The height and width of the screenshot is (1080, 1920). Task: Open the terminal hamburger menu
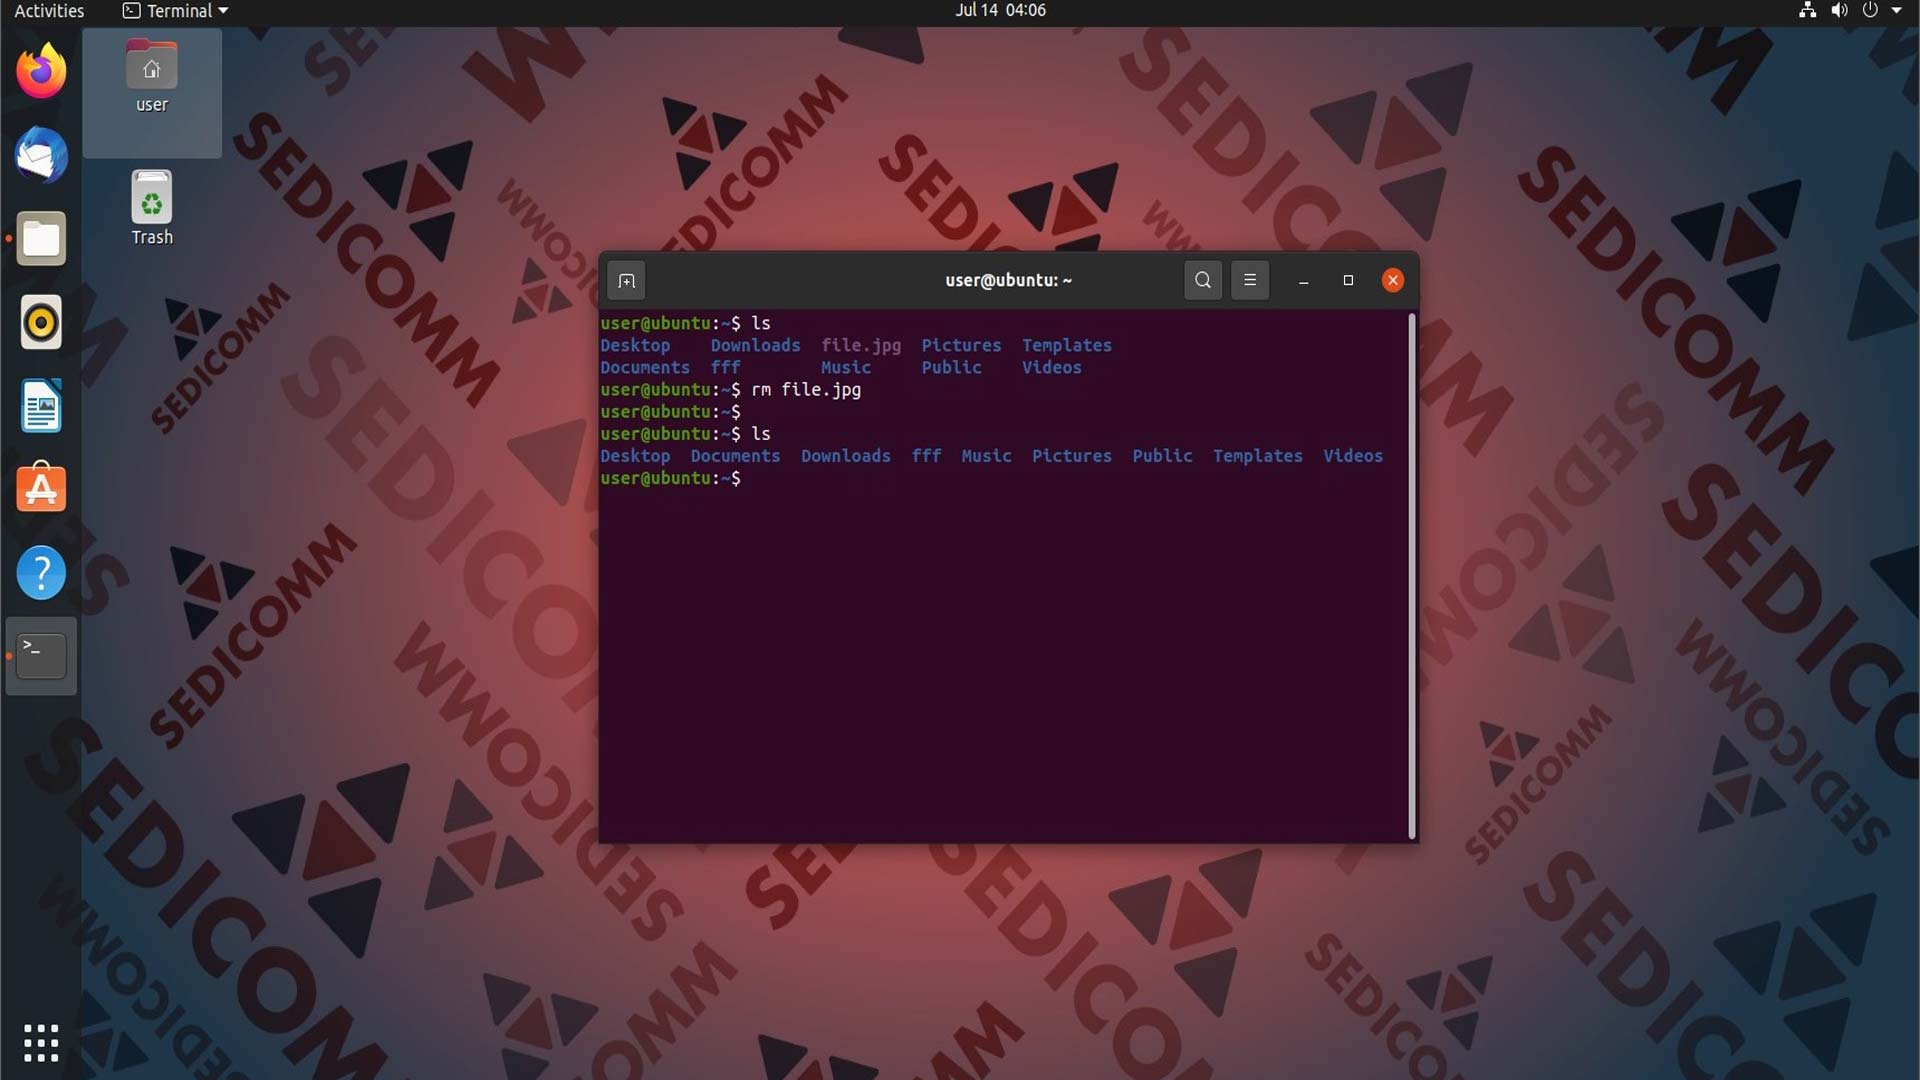click(x=1250, y=280)
